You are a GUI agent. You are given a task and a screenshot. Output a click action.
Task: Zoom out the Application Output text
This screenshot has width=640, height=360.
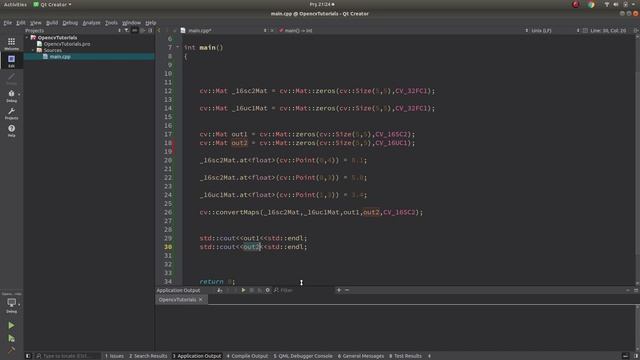(347, 290)
